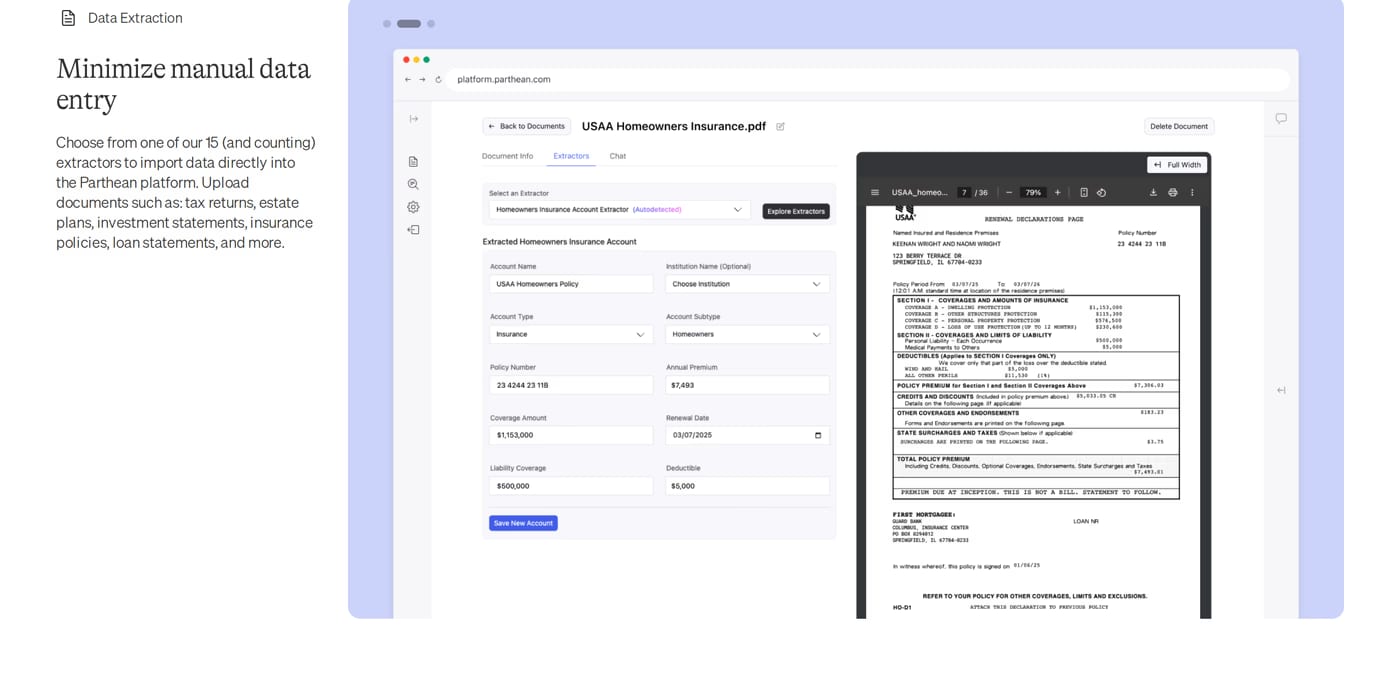Click the USAA_homeo... filename in PDF toolbar
Viewport: 1400px width, 674px height.
[x=920, y=192]
